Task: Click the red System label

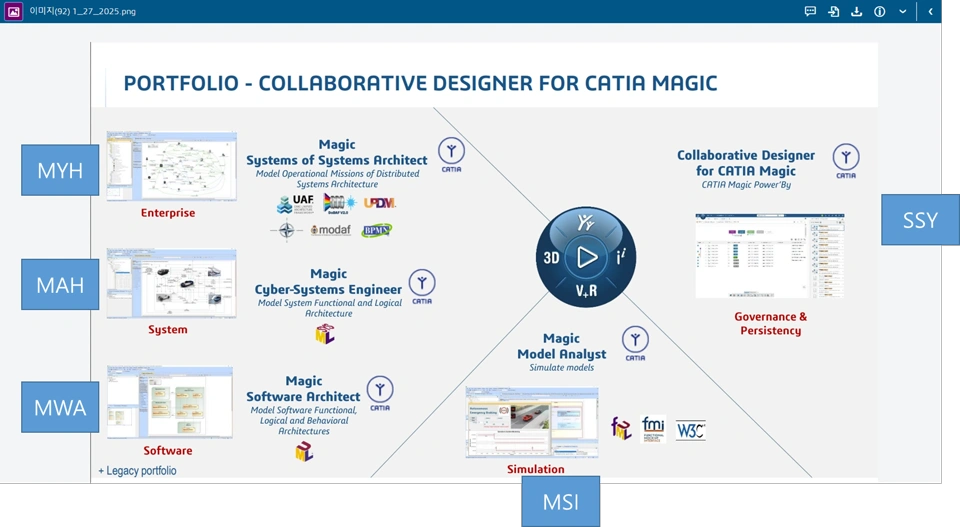Action: click(x=168, y=329)
